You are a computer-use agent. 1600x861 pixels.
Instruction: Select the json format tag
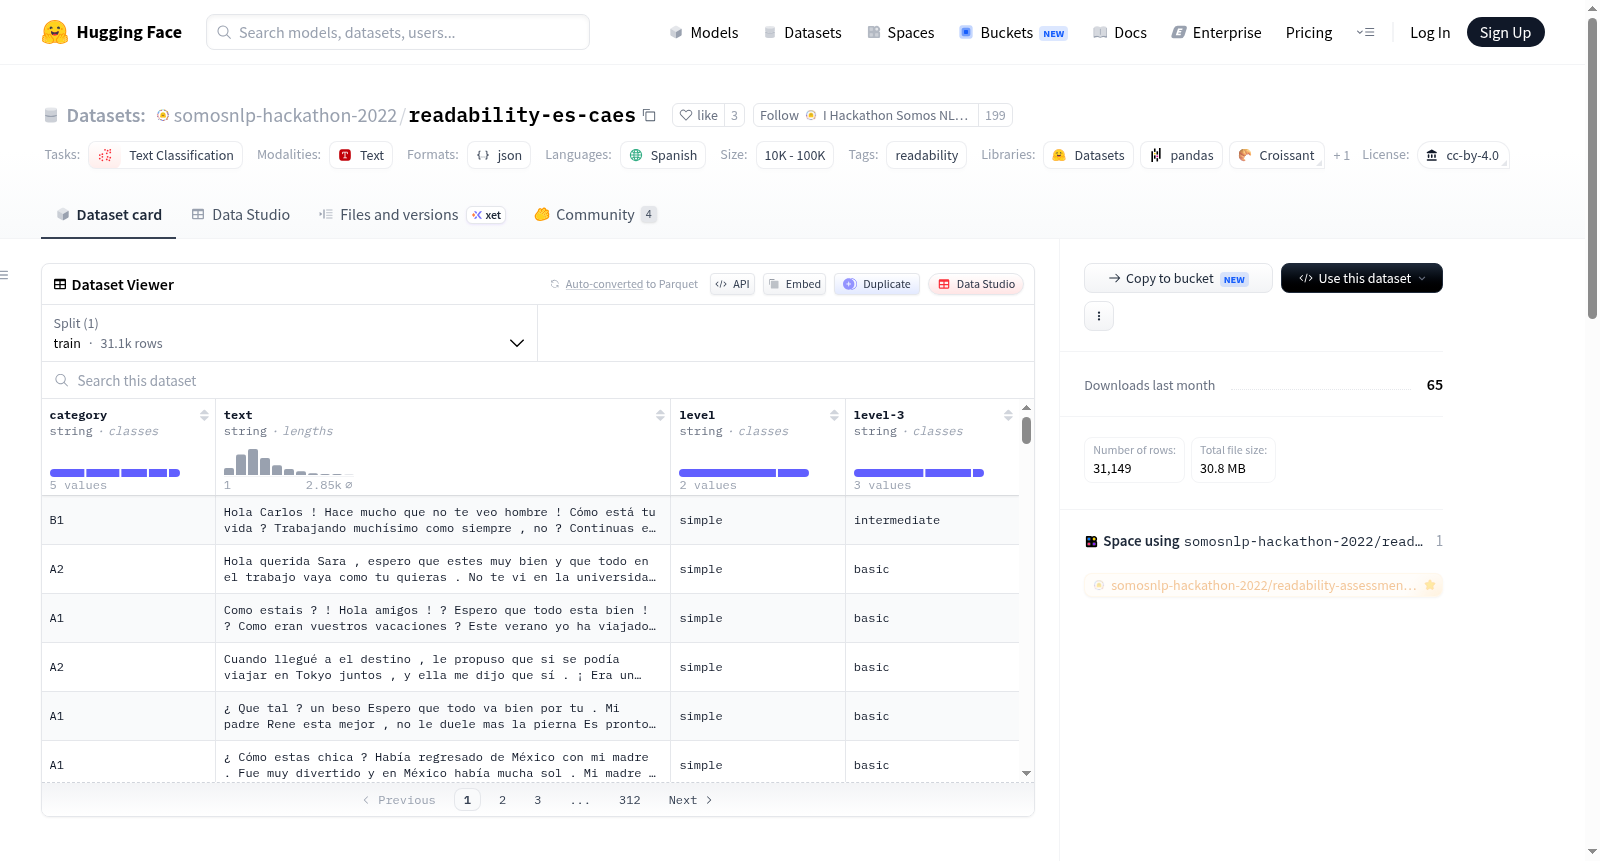pos(499,155)
